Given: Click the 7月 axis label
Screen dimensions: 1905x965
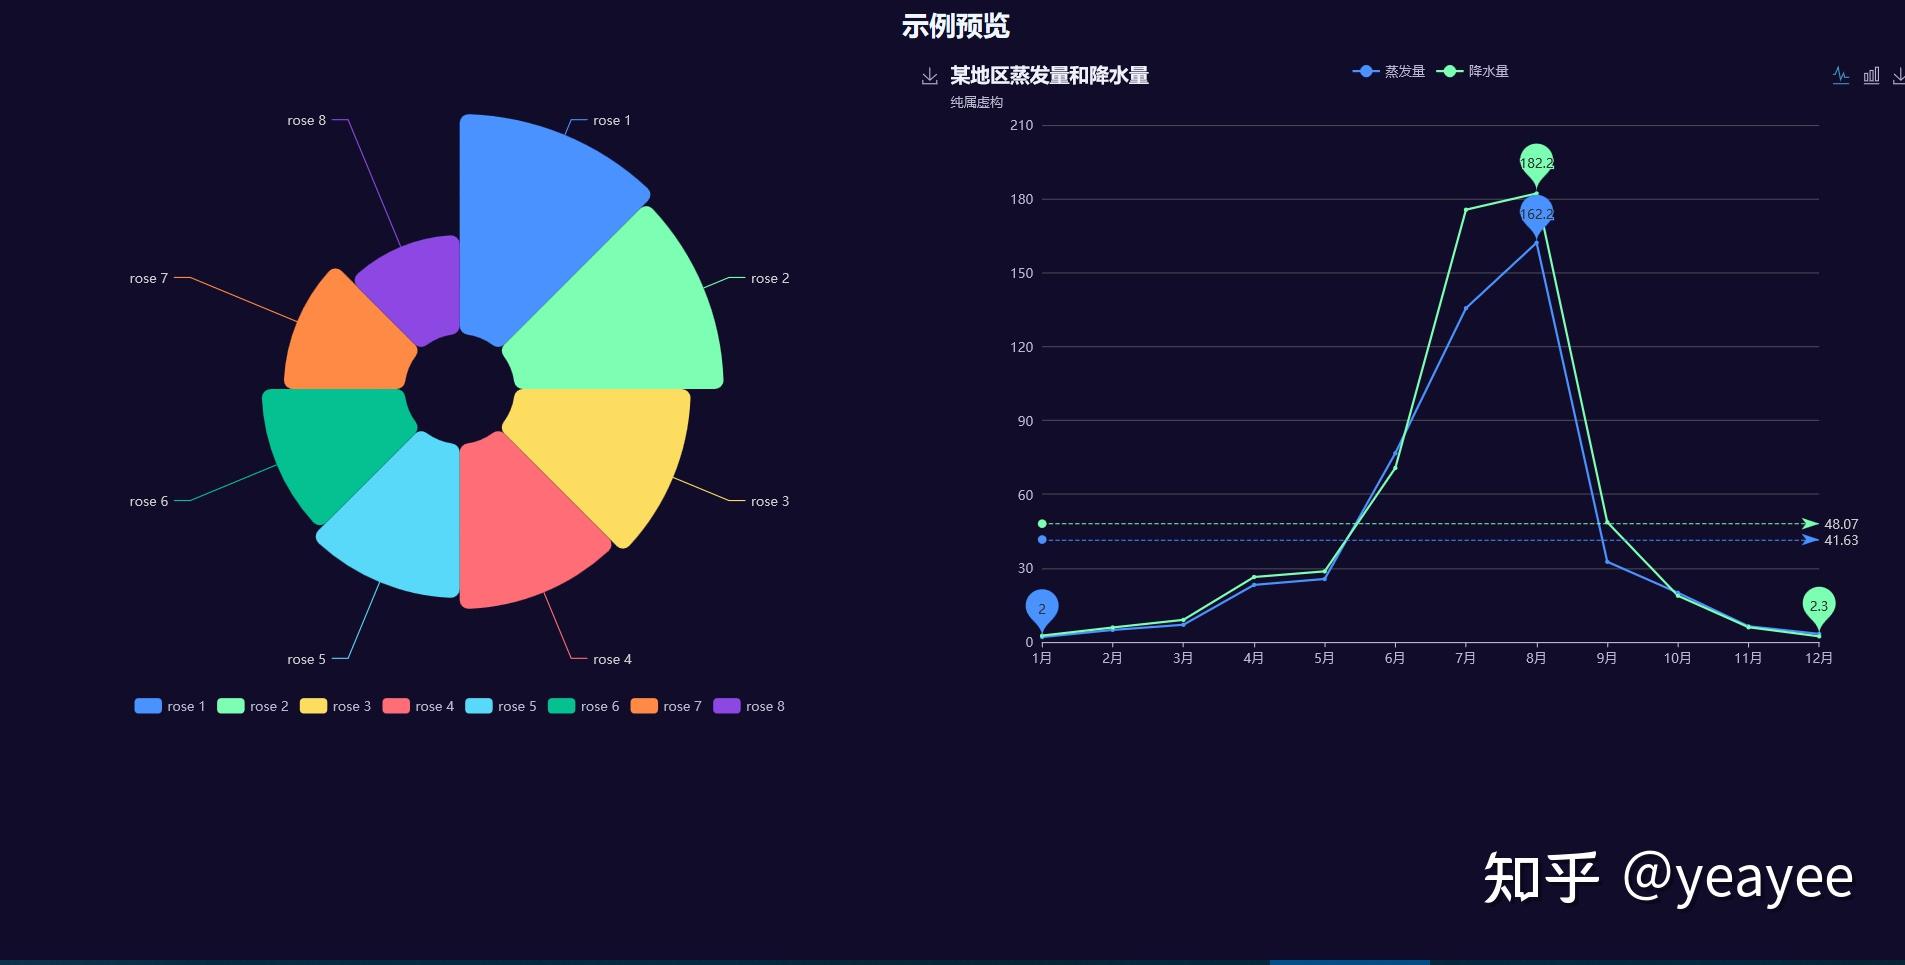Looking at the screenshot, I should click(x=1464, y=658).
